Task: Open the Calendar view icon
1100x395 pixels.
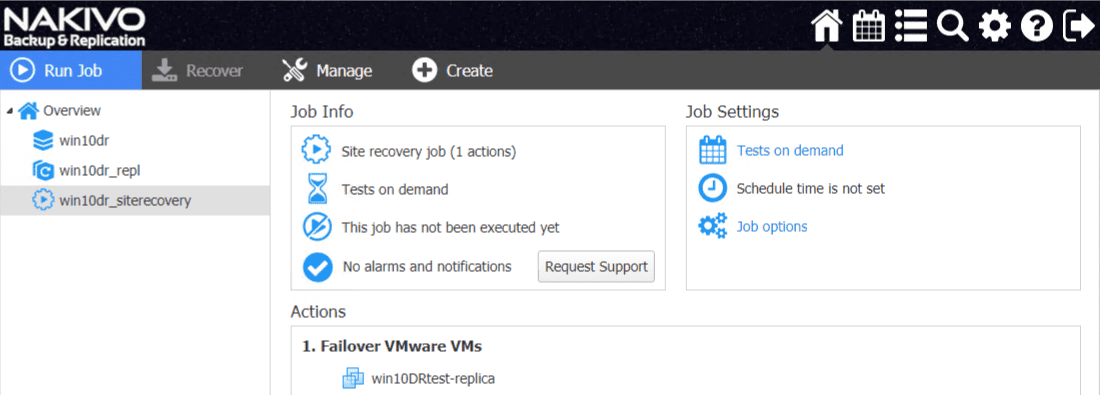Action: (868, 27)
